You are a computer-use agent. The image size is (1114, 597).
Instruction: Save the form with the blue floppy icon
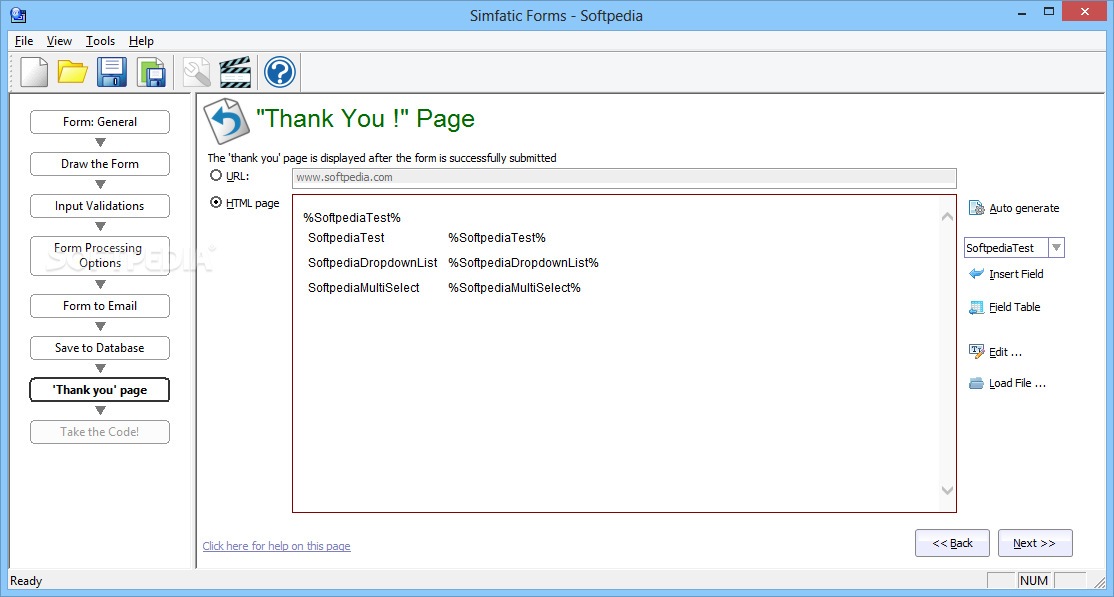112,72
